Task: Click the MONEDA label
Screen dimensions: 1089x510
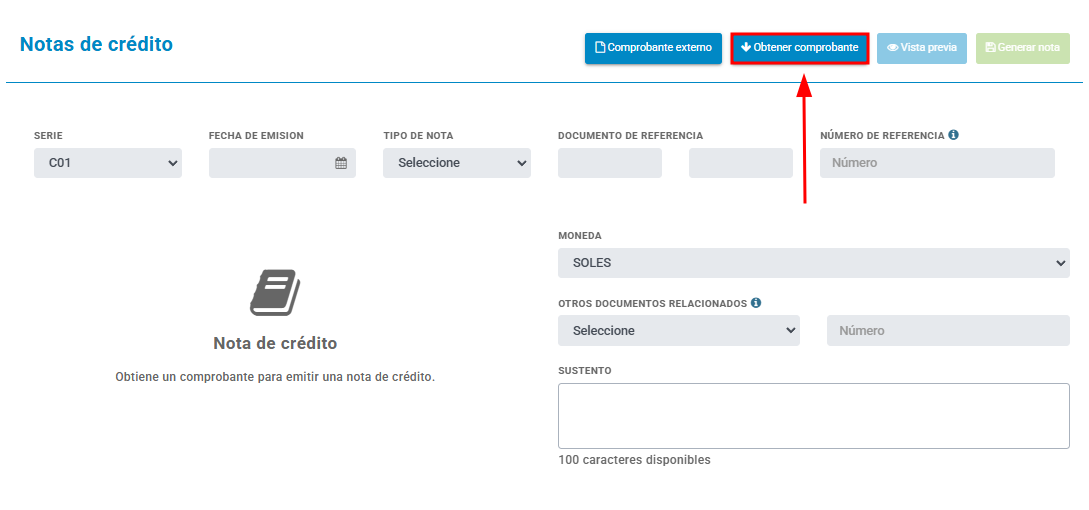Action: (580, 236)
